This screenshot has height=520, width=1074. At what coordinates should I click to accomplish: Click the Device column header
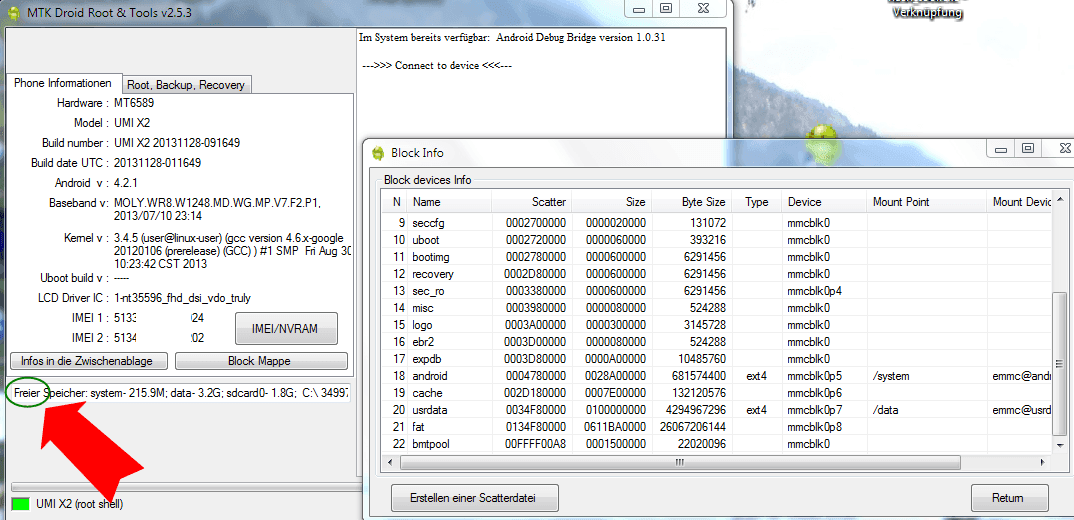tap(824, 202)
